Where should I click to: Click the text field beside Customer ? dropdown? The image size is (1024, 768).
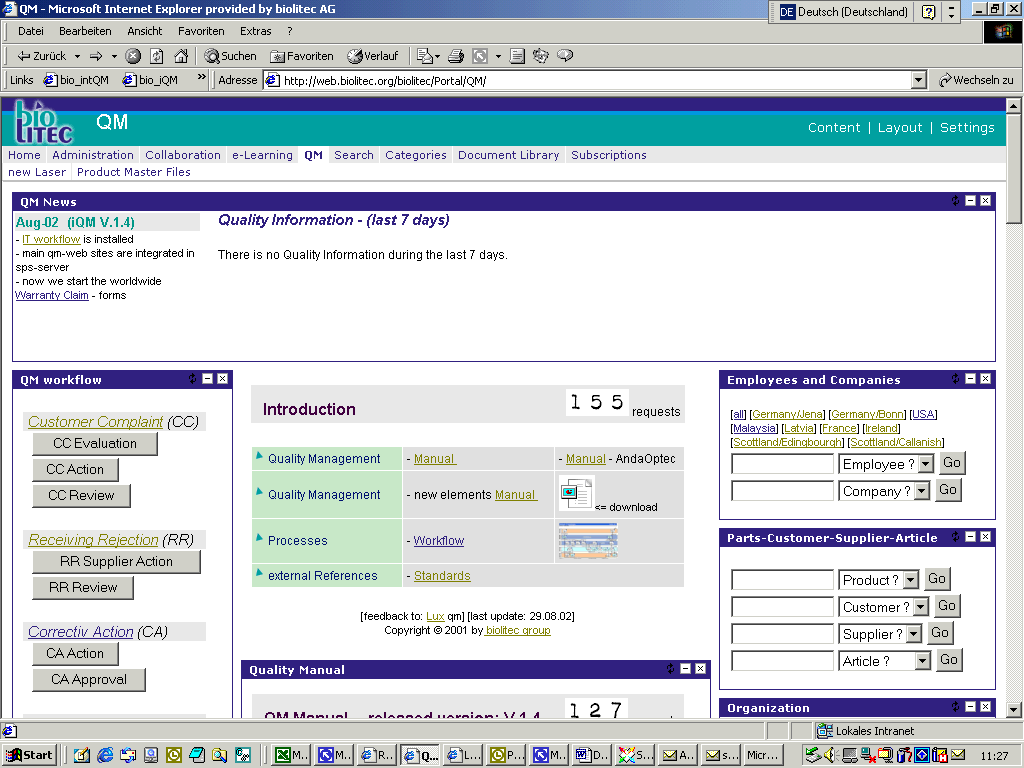coord(782,607)
